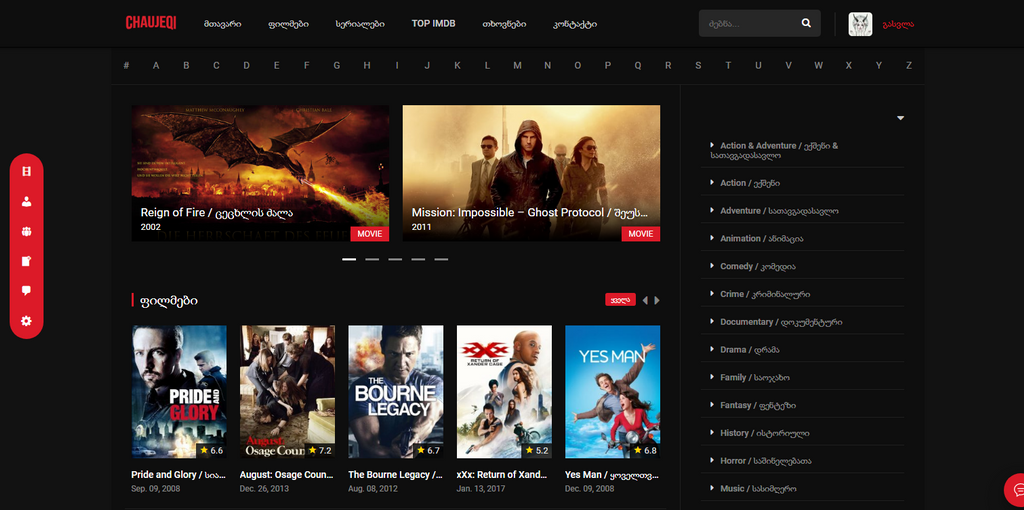
Task: Open the Horror genre link
Action: 766,461
